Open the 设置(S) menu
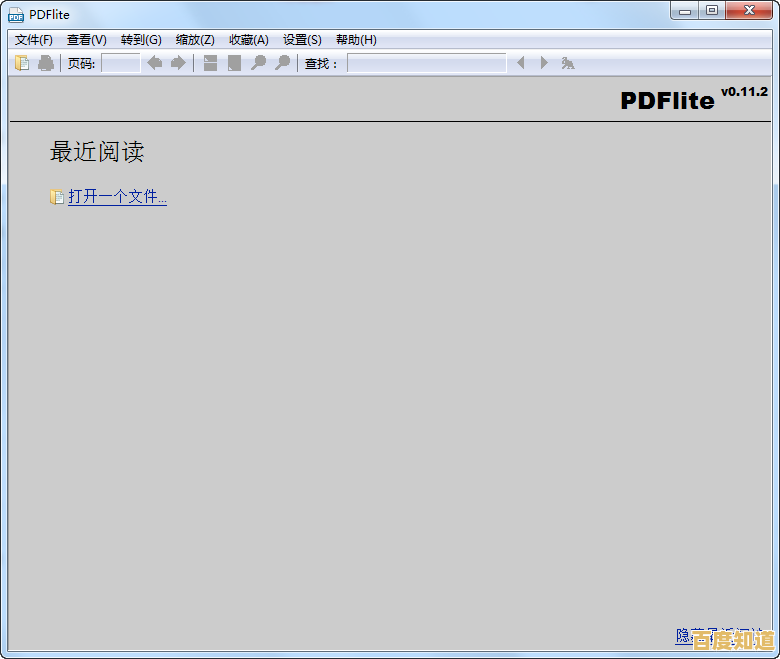The image size is (780, 659). 302,40
